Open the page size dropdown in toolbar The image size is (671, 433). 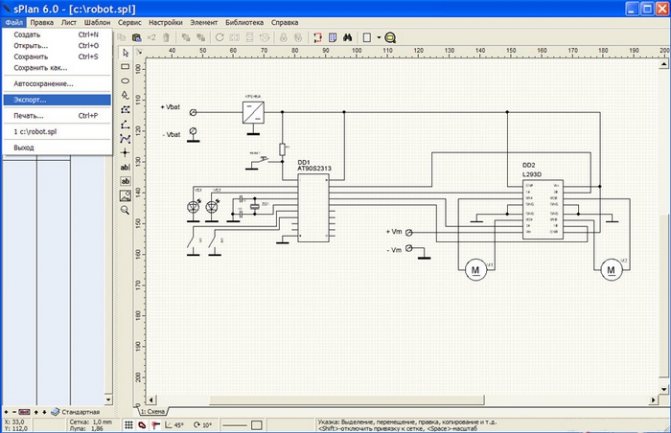pos(377,37)
